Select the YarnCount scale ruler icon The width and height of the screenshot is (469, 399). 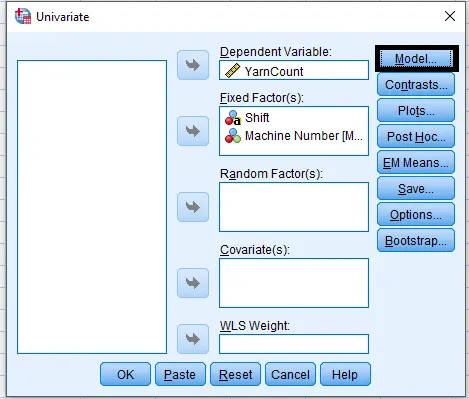[232, 71]
